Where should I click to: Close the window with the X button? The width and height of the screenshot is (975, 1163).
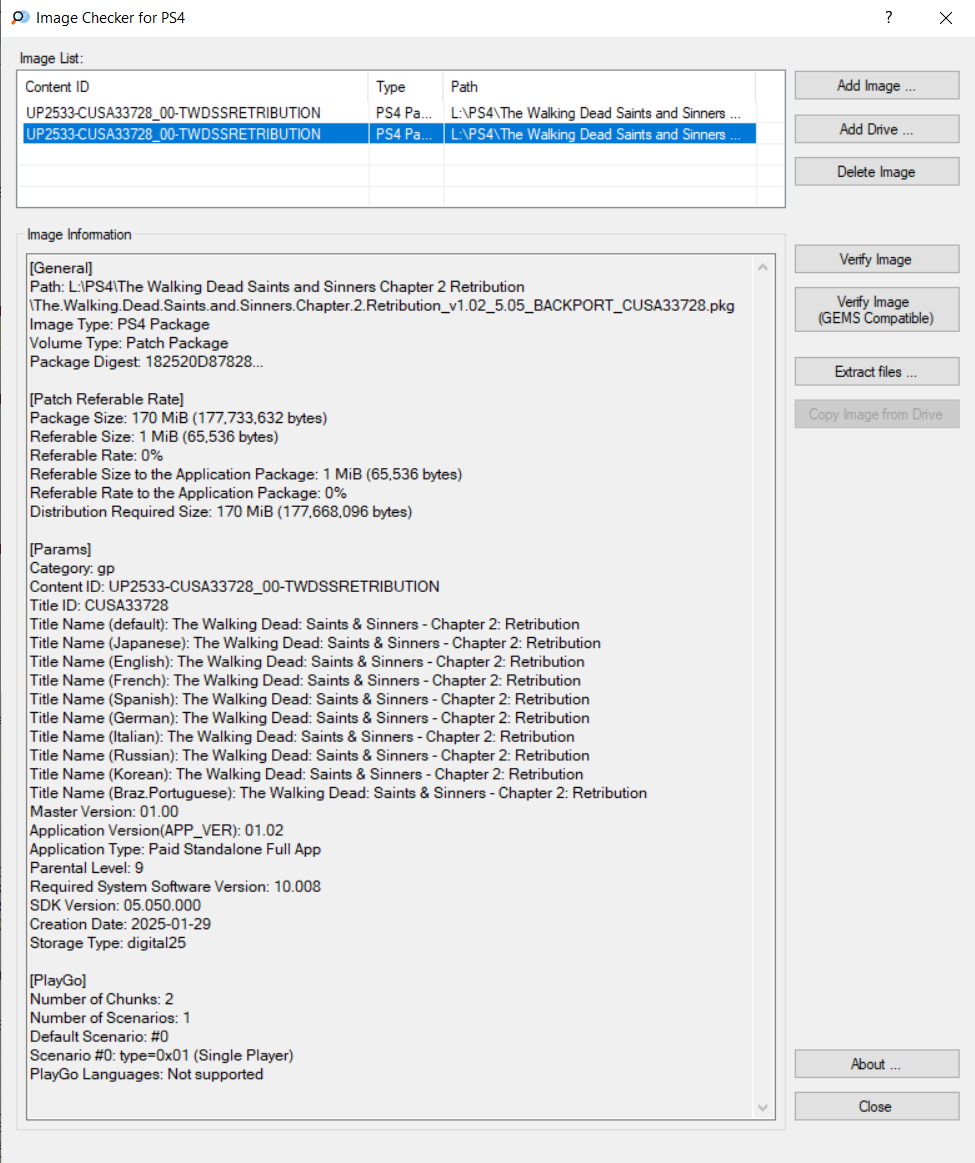click(x=945, y=18)
